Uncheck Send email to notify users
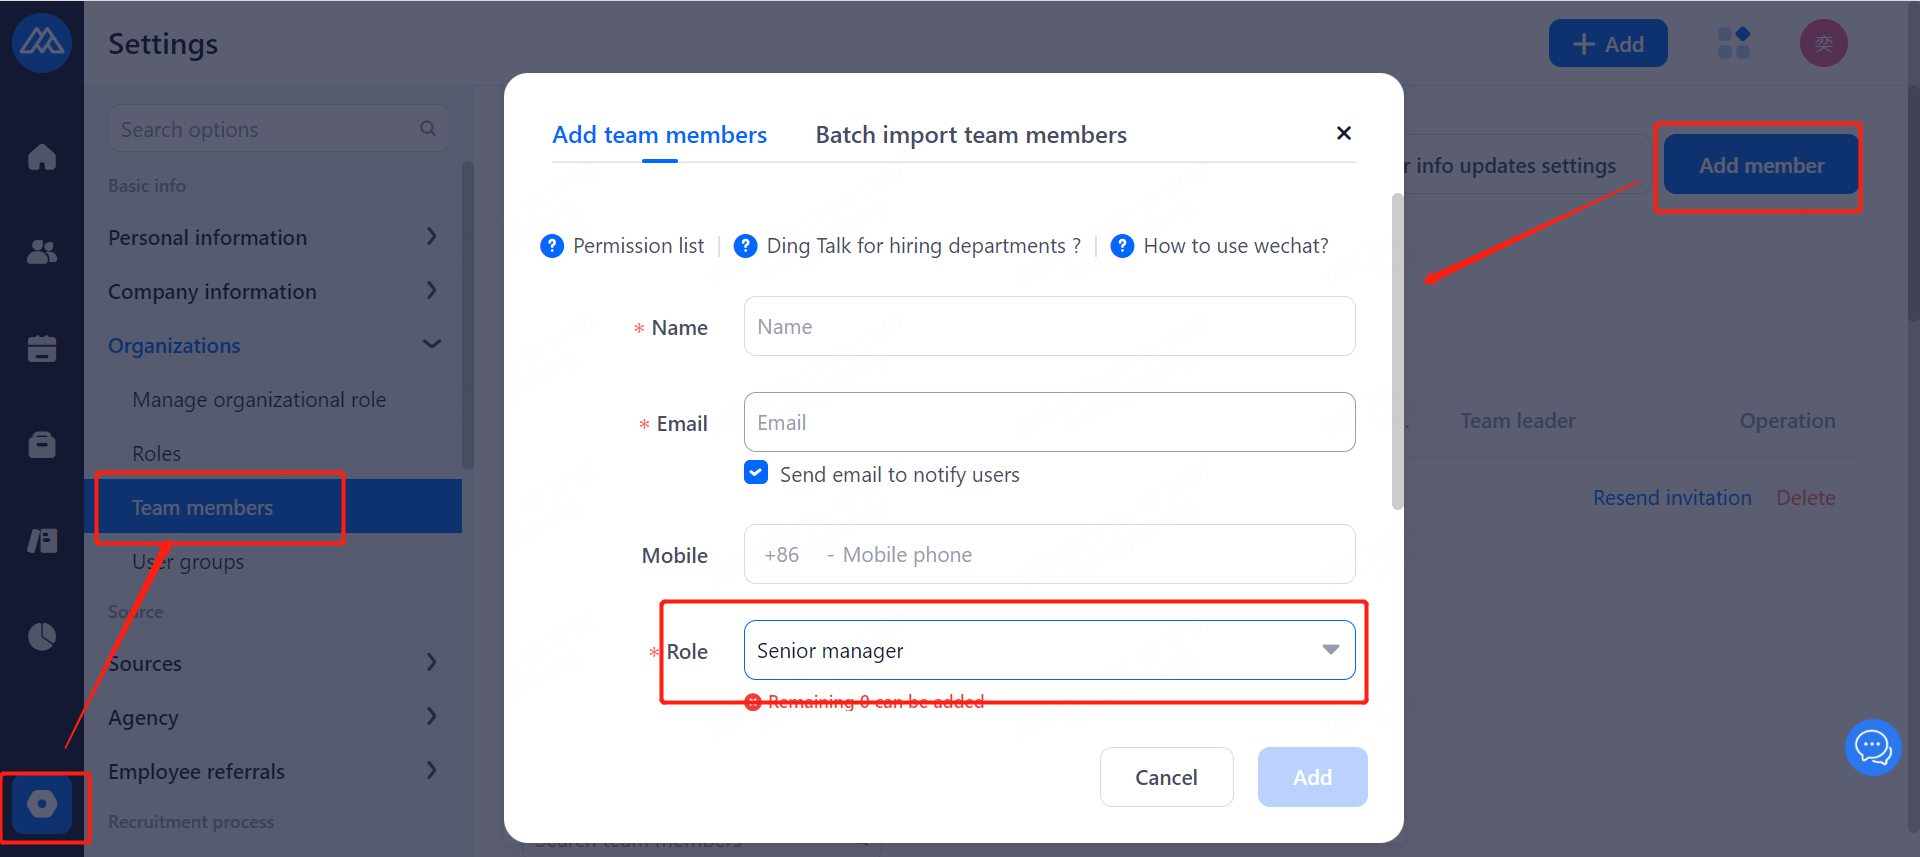 point(756,473)
